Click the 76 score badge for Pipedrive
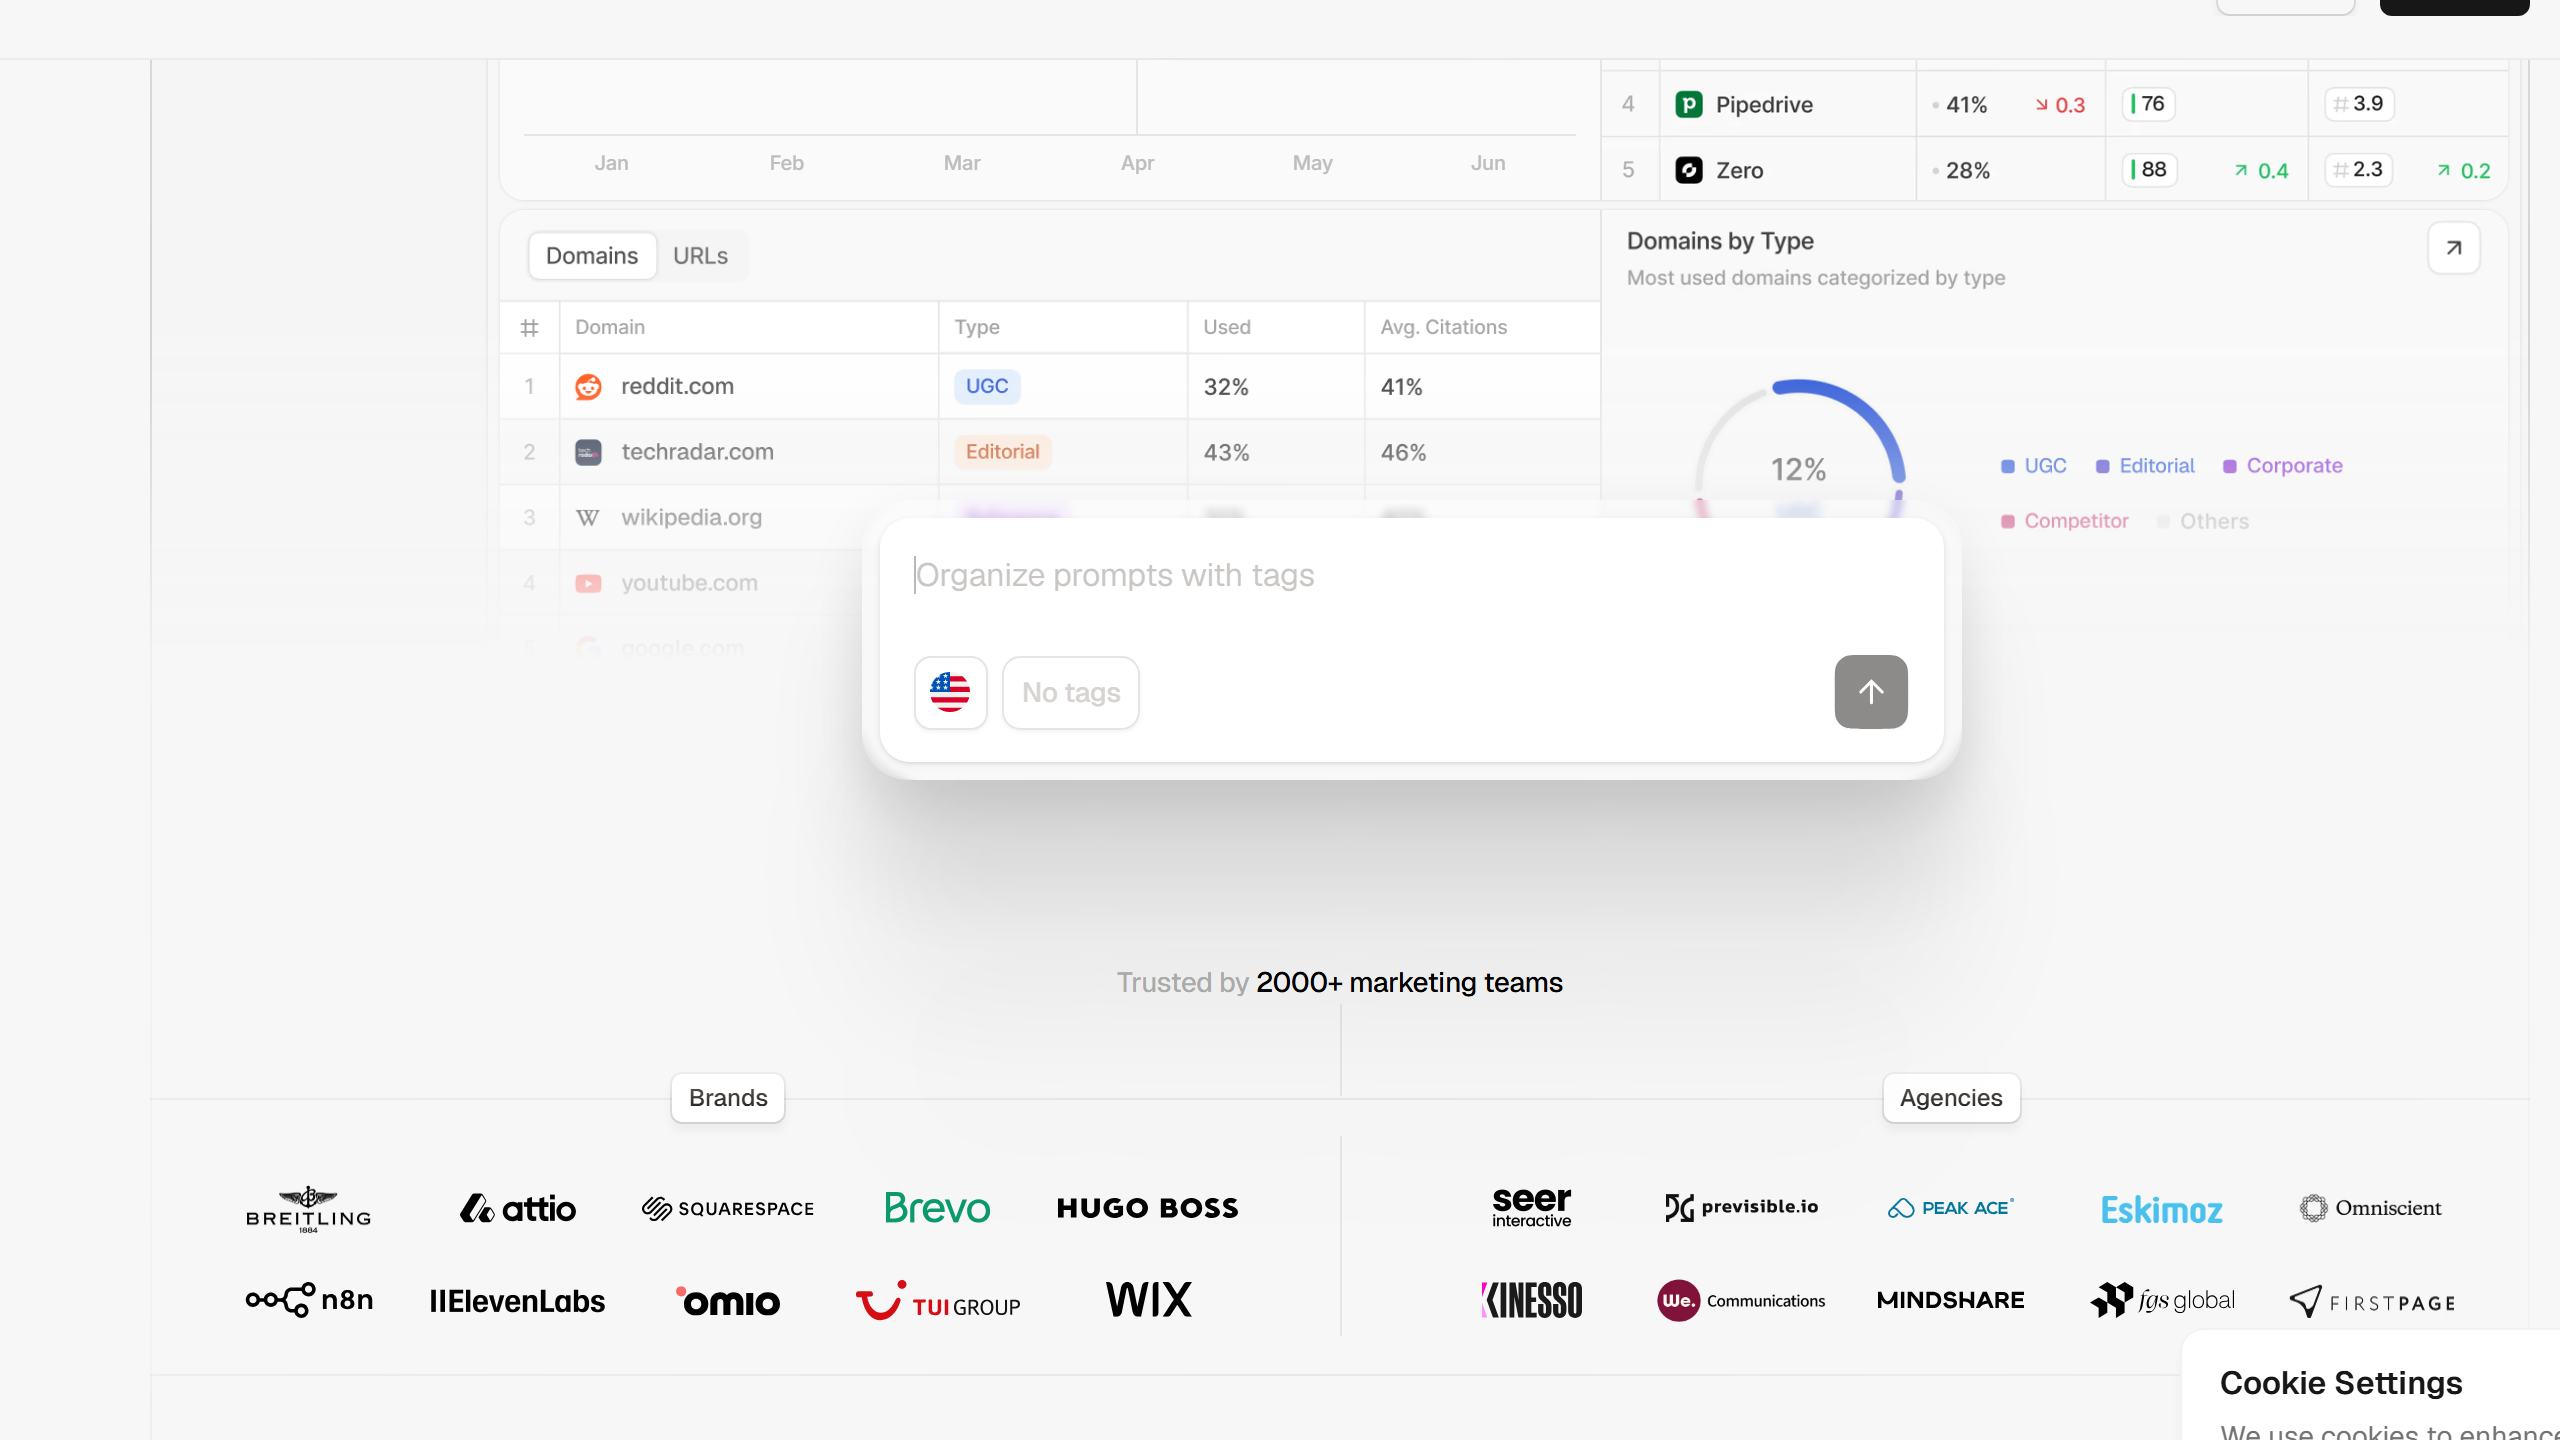 tap(2148, 104)
